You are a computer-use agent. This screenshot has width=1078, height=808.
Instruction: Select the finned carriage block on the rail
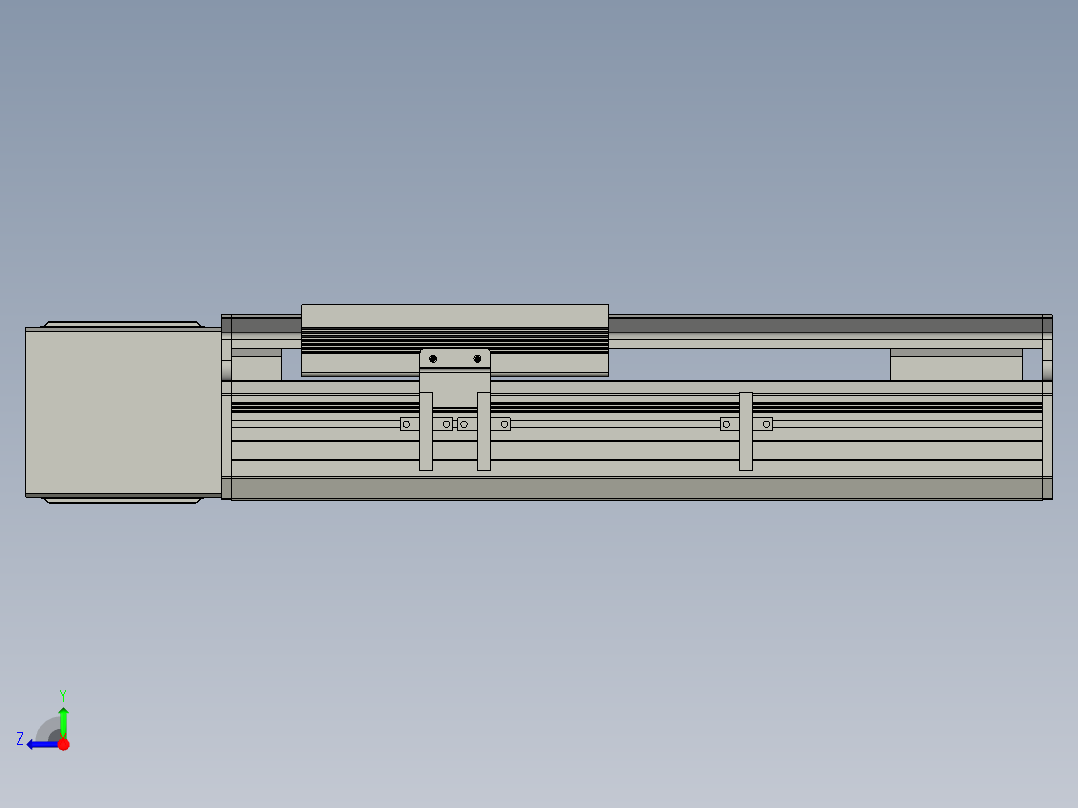(455, 333)
